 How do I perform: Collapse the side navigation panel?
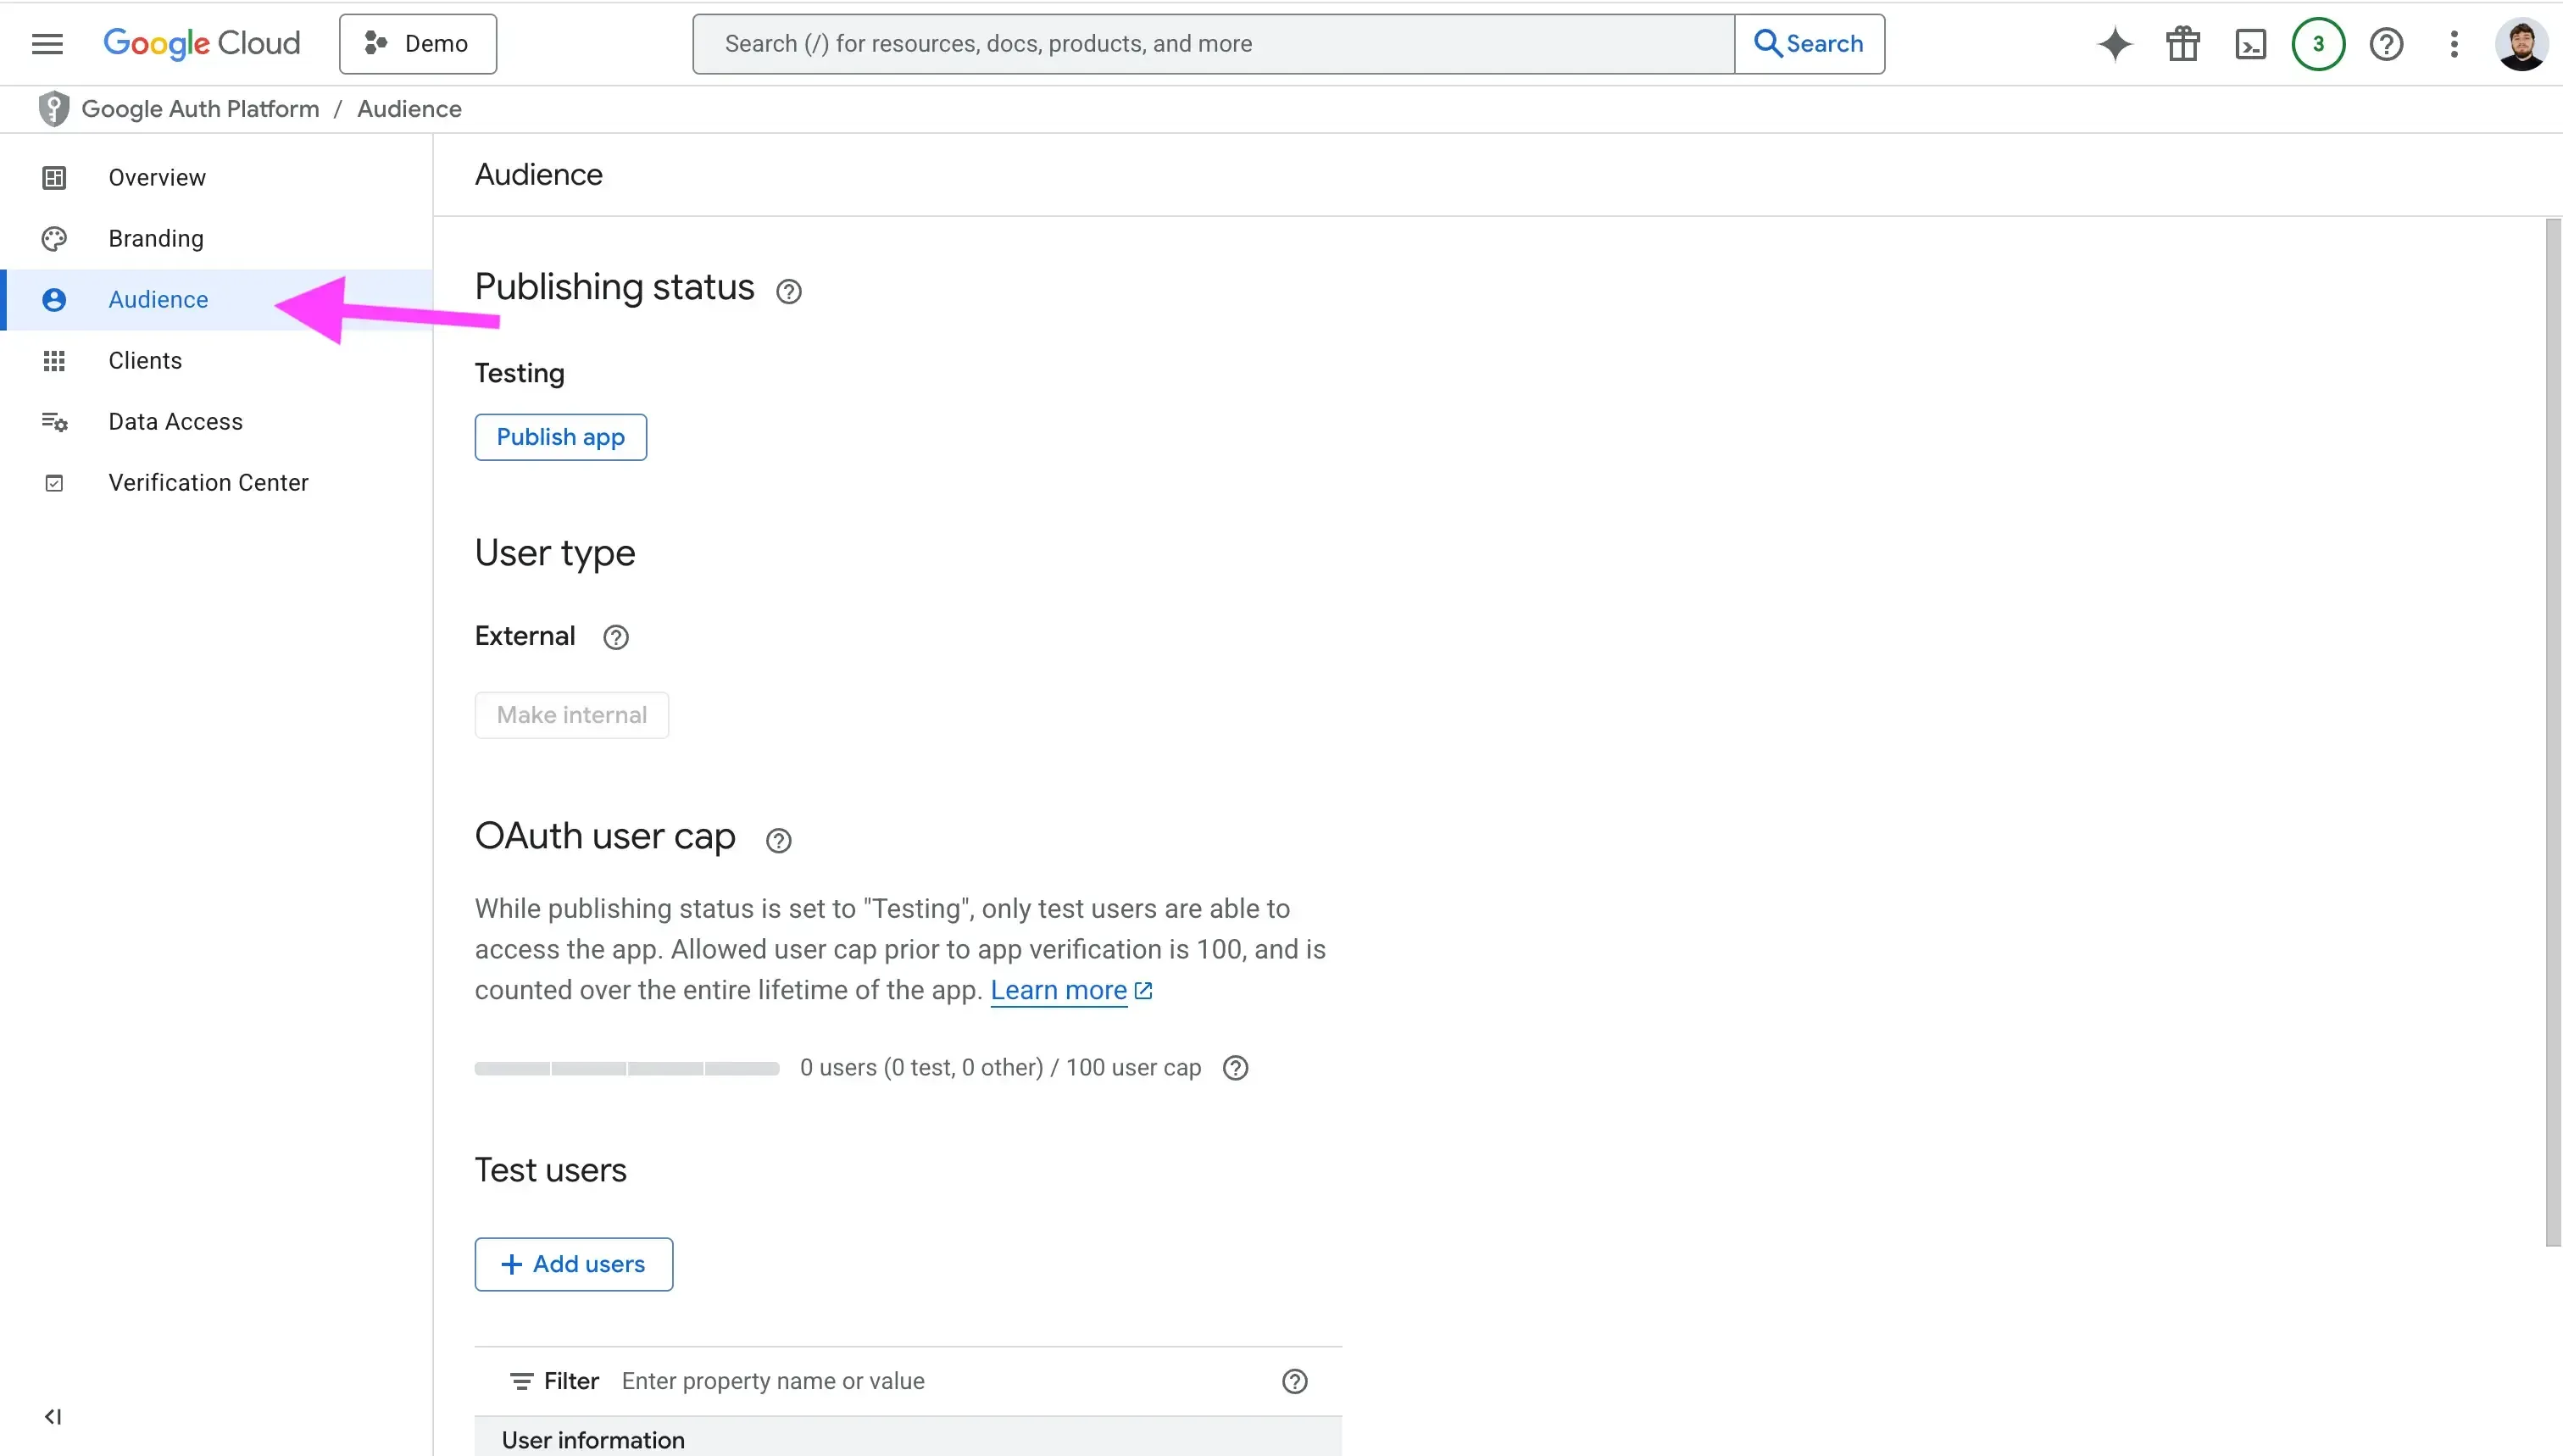[x=53, y=1416]
